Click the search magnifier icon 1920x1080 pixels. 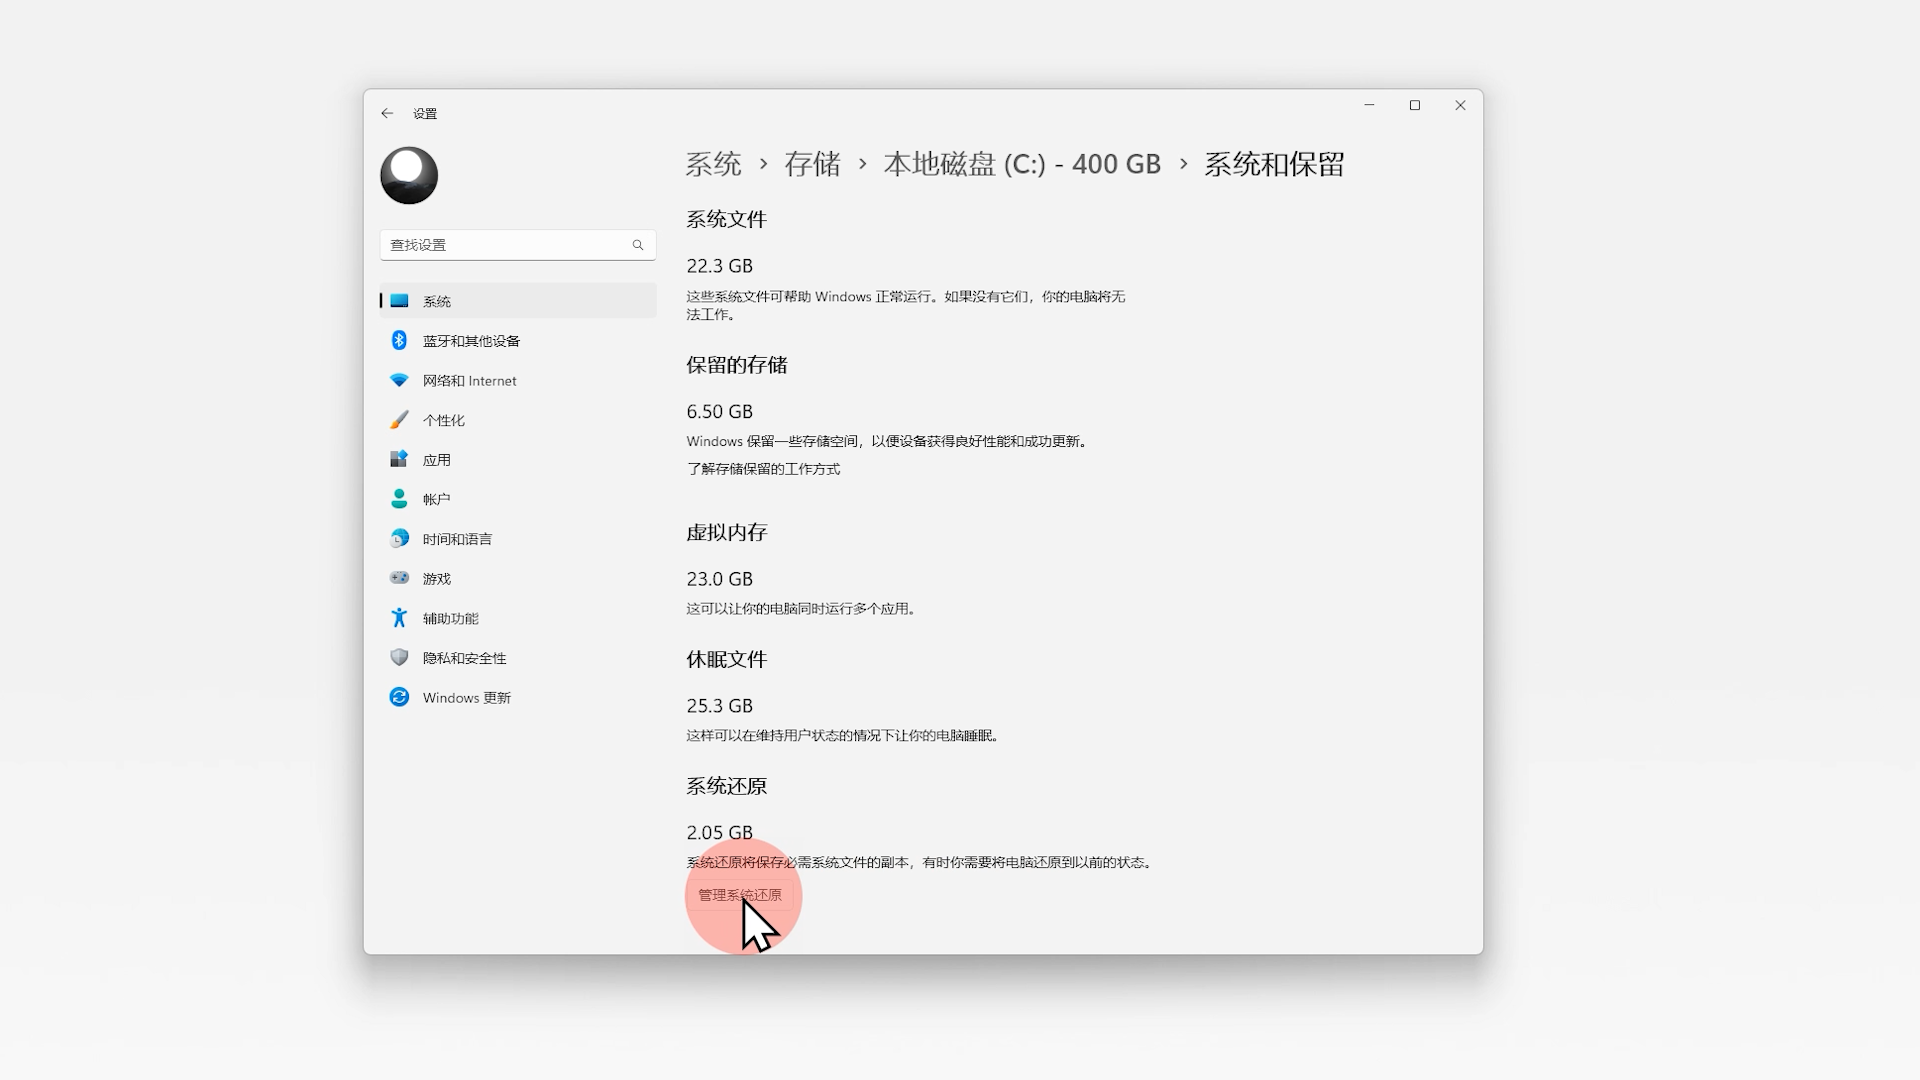click(638, 245)
